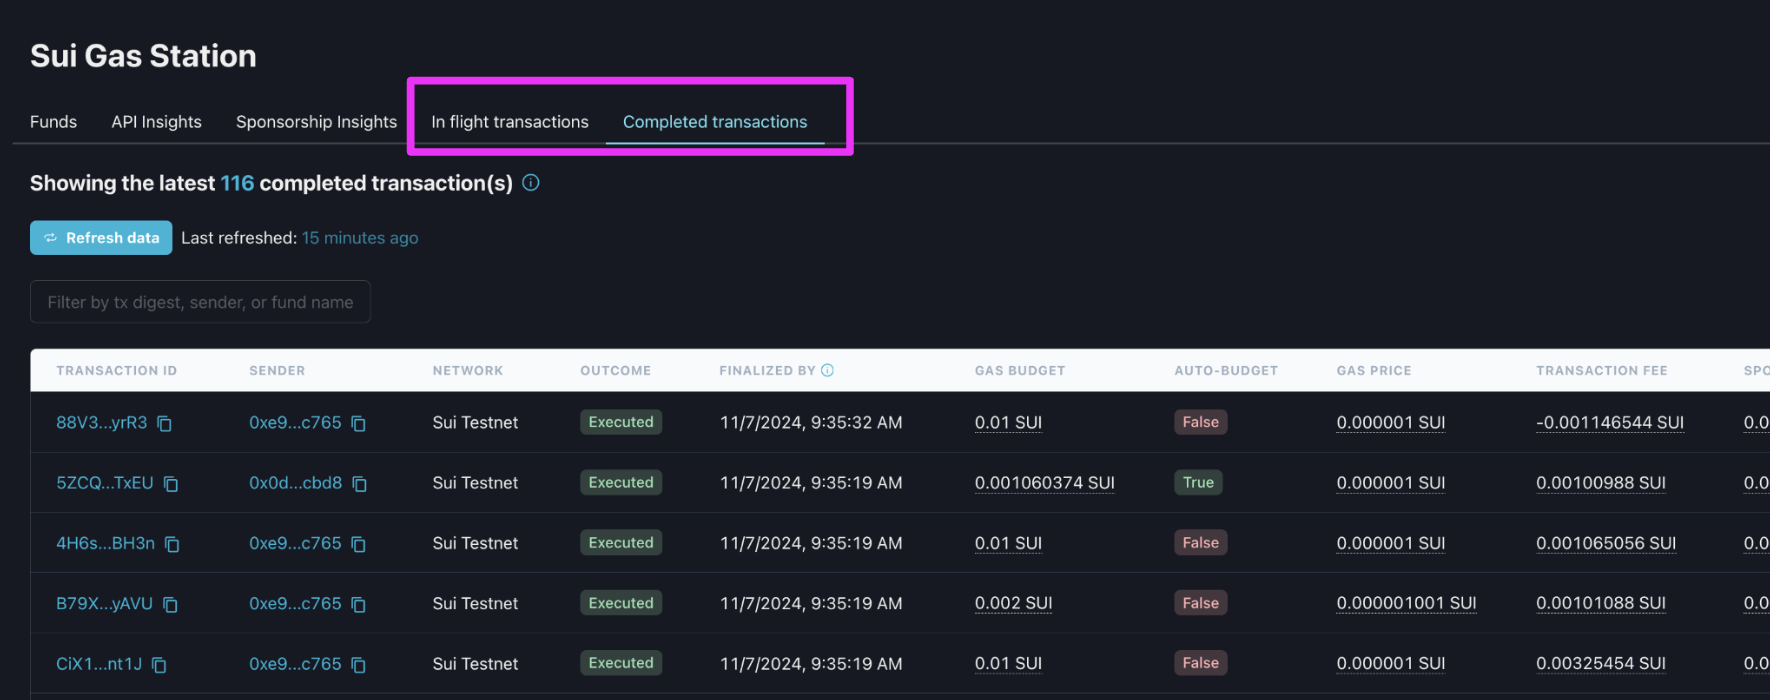Viewport: 1770px width, 700px height.
Task: Click timestamp 11/7/2024, 9:35:32 AM
Action: 811,423
